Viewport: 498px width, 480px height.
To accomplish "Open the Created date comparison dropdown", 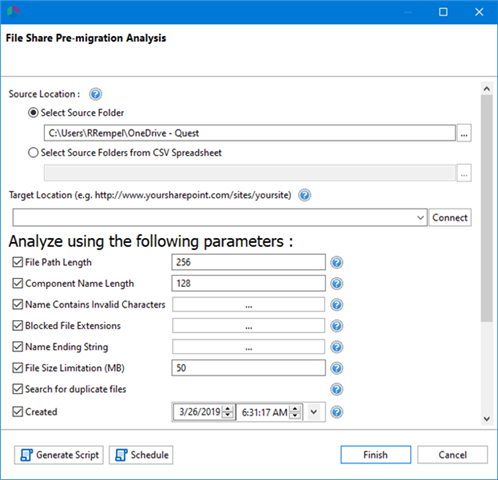I will click(314, 412).
